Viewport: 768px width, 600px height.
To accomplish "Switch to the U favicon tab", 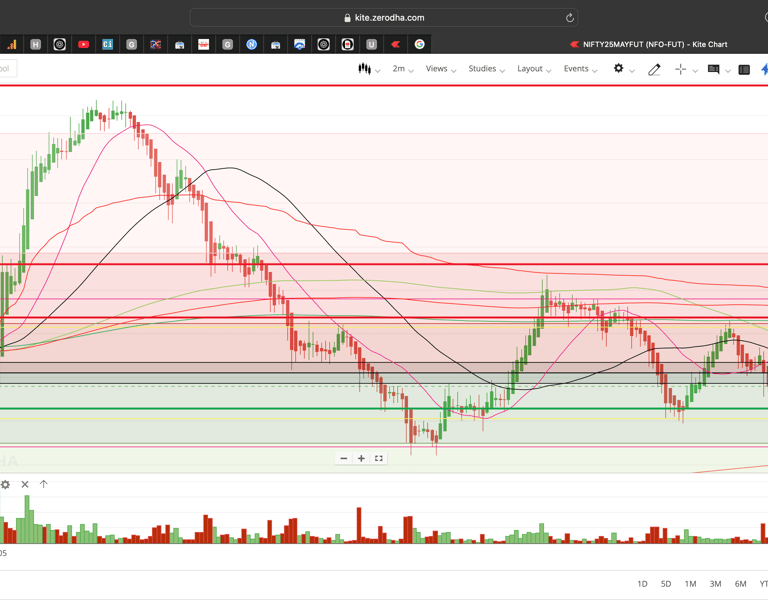I will pos(371,45).
